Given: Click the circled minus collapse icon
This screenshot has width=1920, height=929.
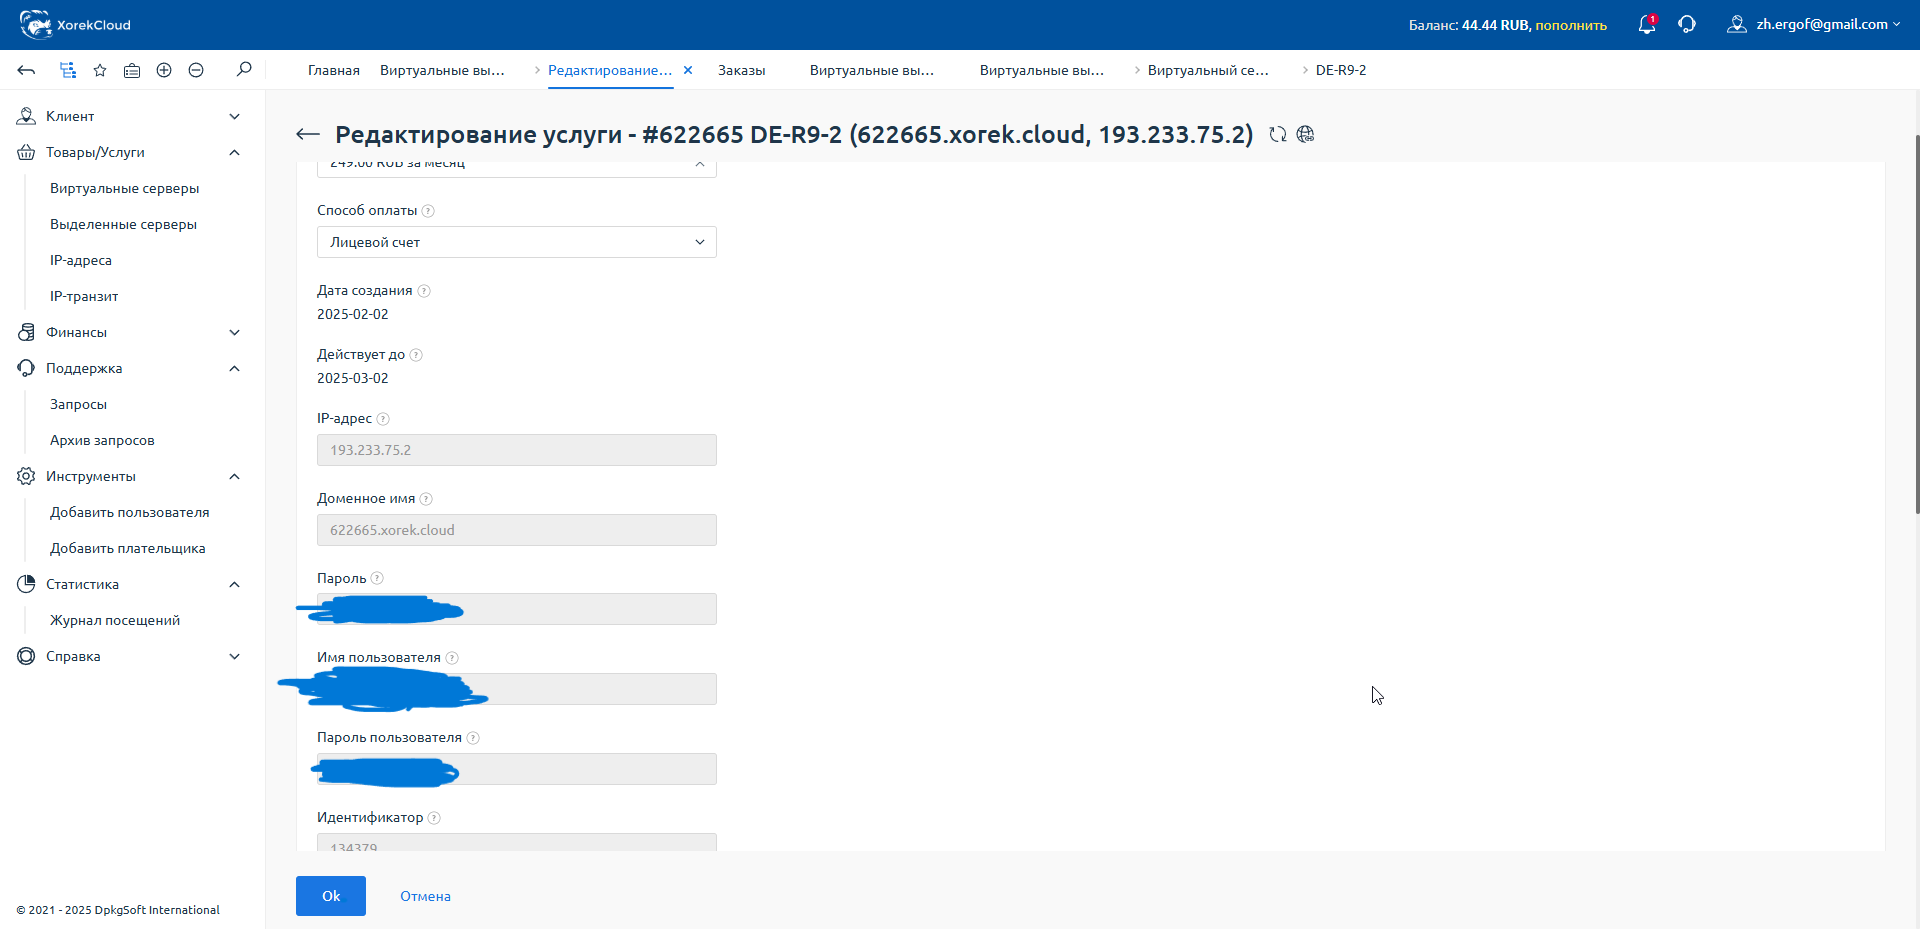Looking at the screenshot, I should click(x=196, y=70).
